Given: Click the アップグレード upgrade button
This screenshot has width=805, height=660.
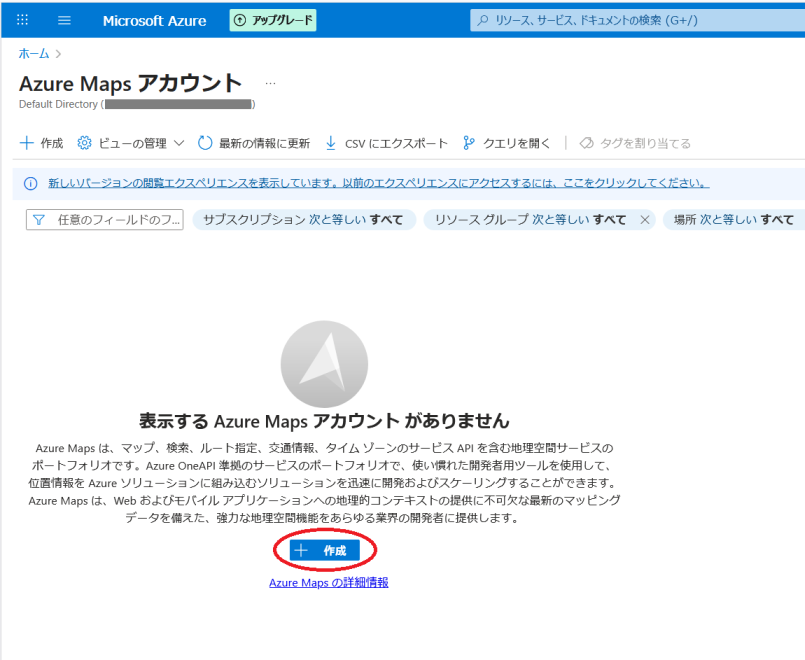Looking at the screenshot, I should pyautogui.click(x=273, y=20).
